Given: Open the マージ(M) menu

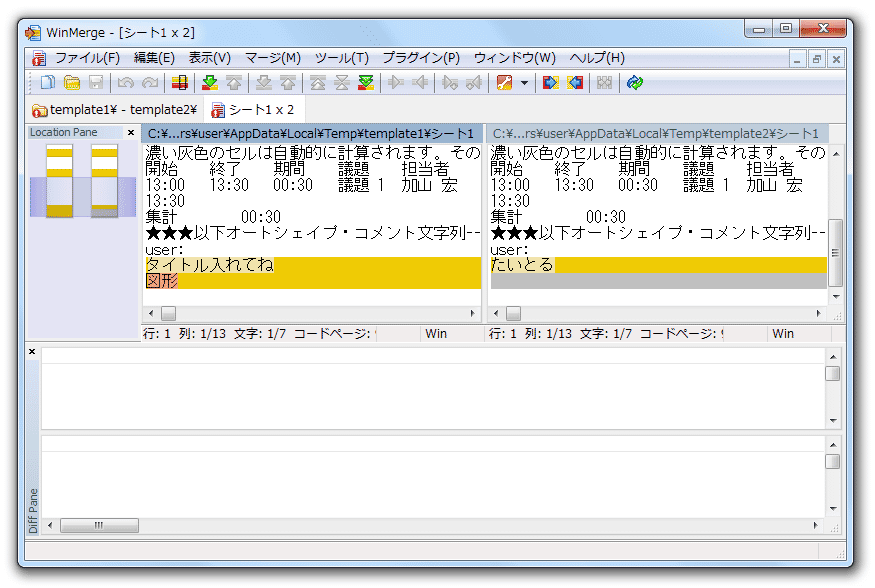Looking at the screenshot, I should [x=273, y=58].
